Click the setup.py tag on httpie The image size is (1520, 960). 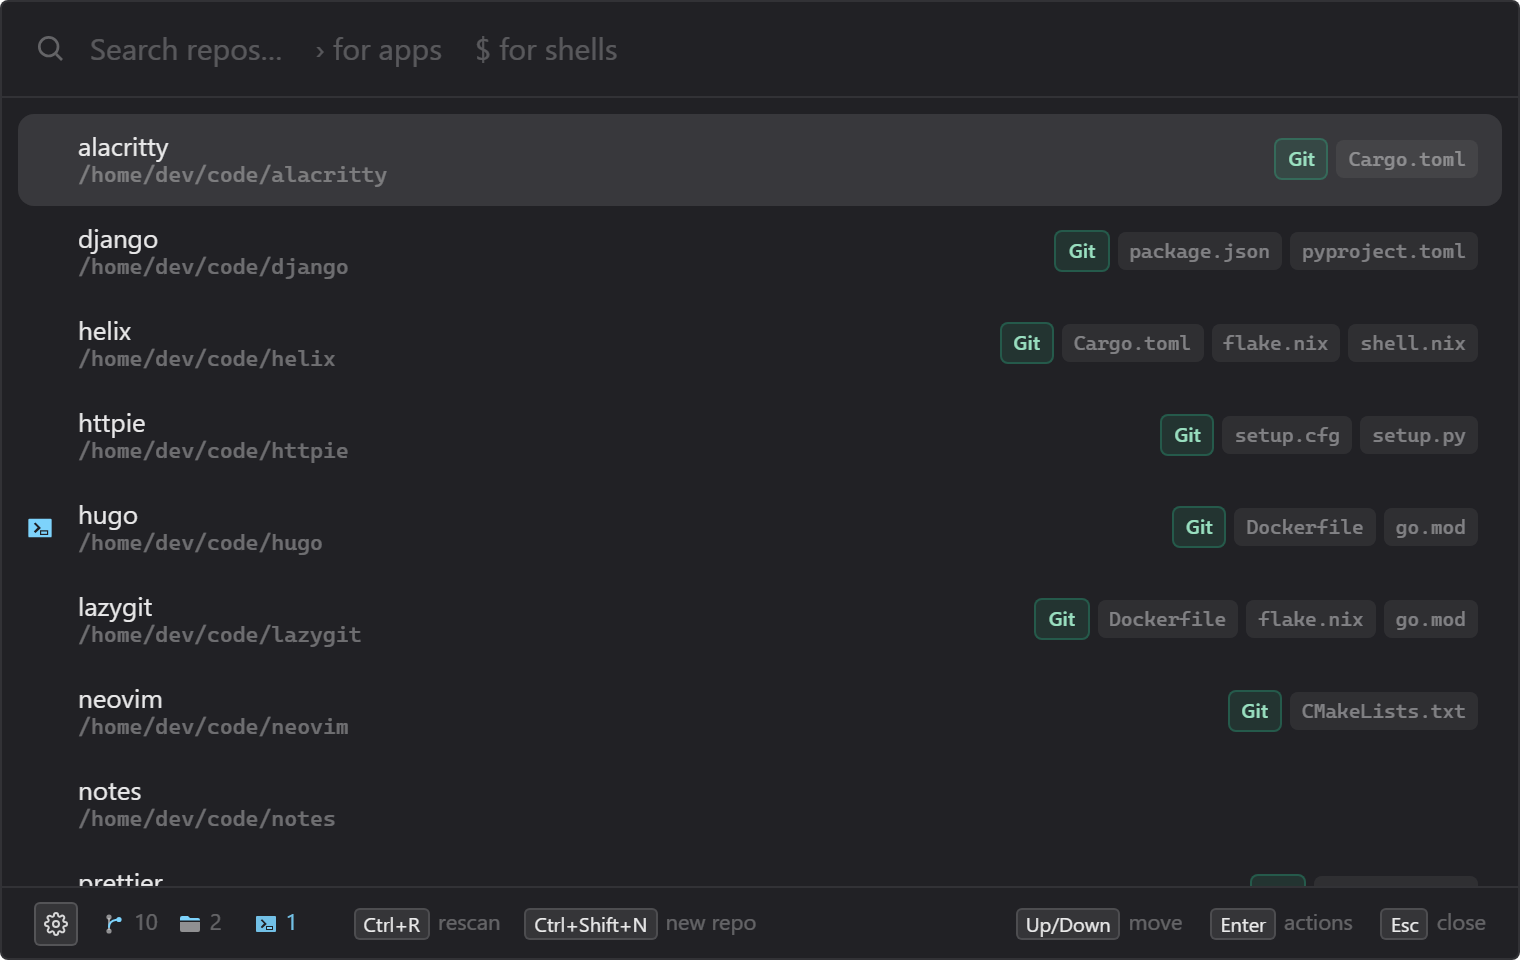point(1419,435)
